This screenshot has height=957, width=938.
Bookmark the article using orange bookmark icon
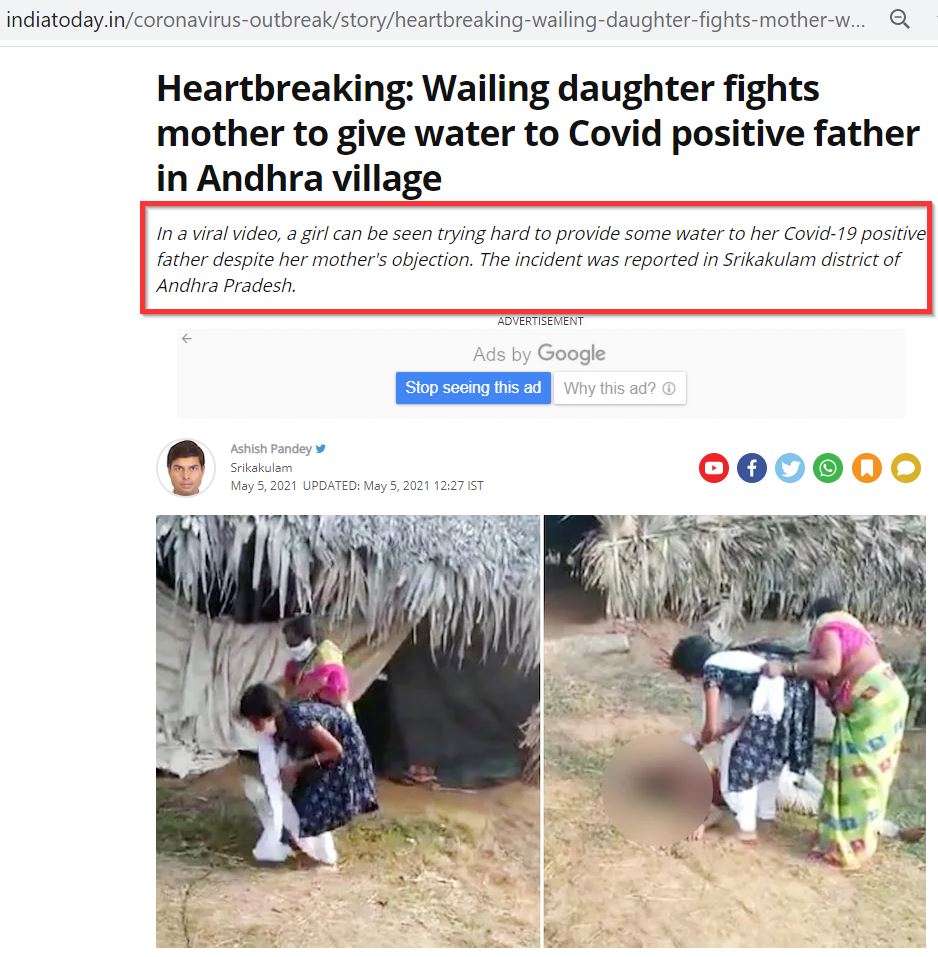coord(867,468)
